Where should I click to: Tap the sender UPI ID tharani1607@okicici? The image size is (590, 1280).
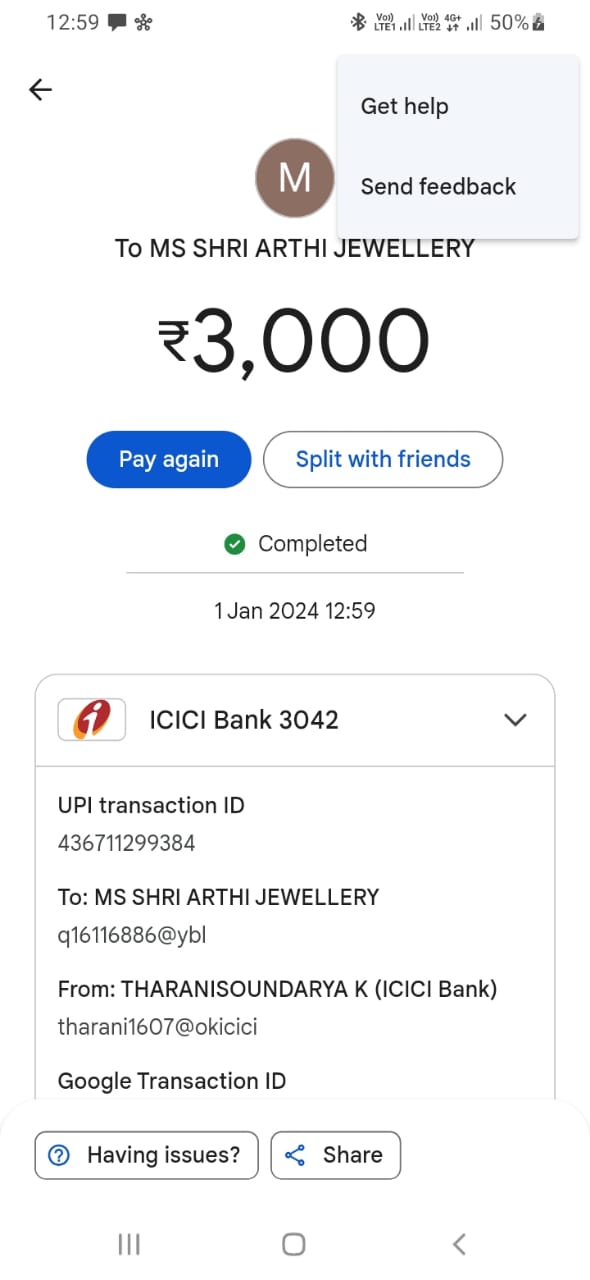click(x=157, y=1027)
